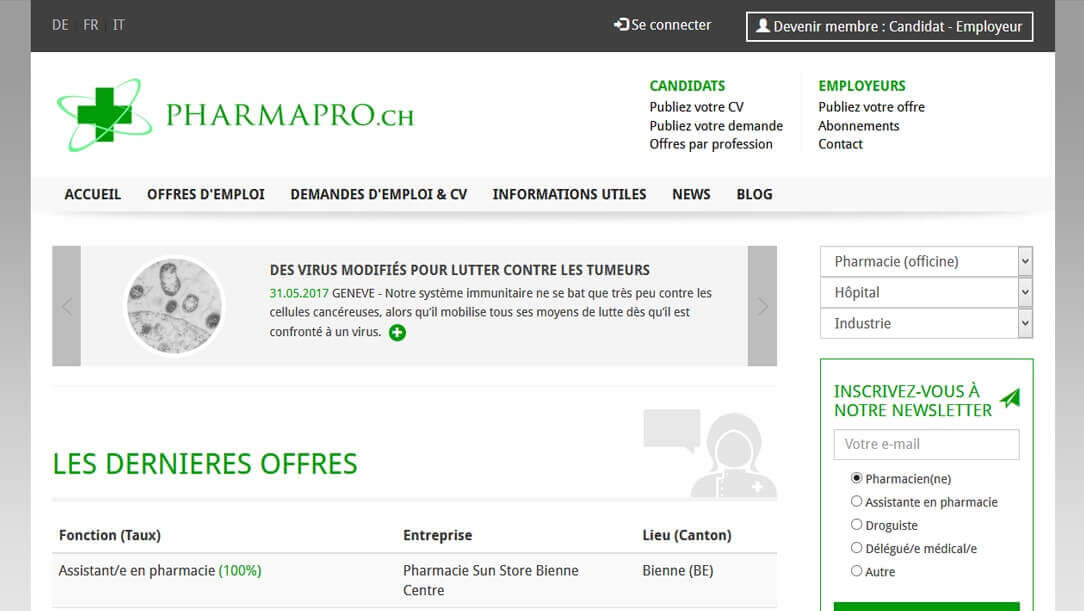1084x611 pixels.
Task: Navigate to the Blog menu item
Action: (x=754, y=195)
